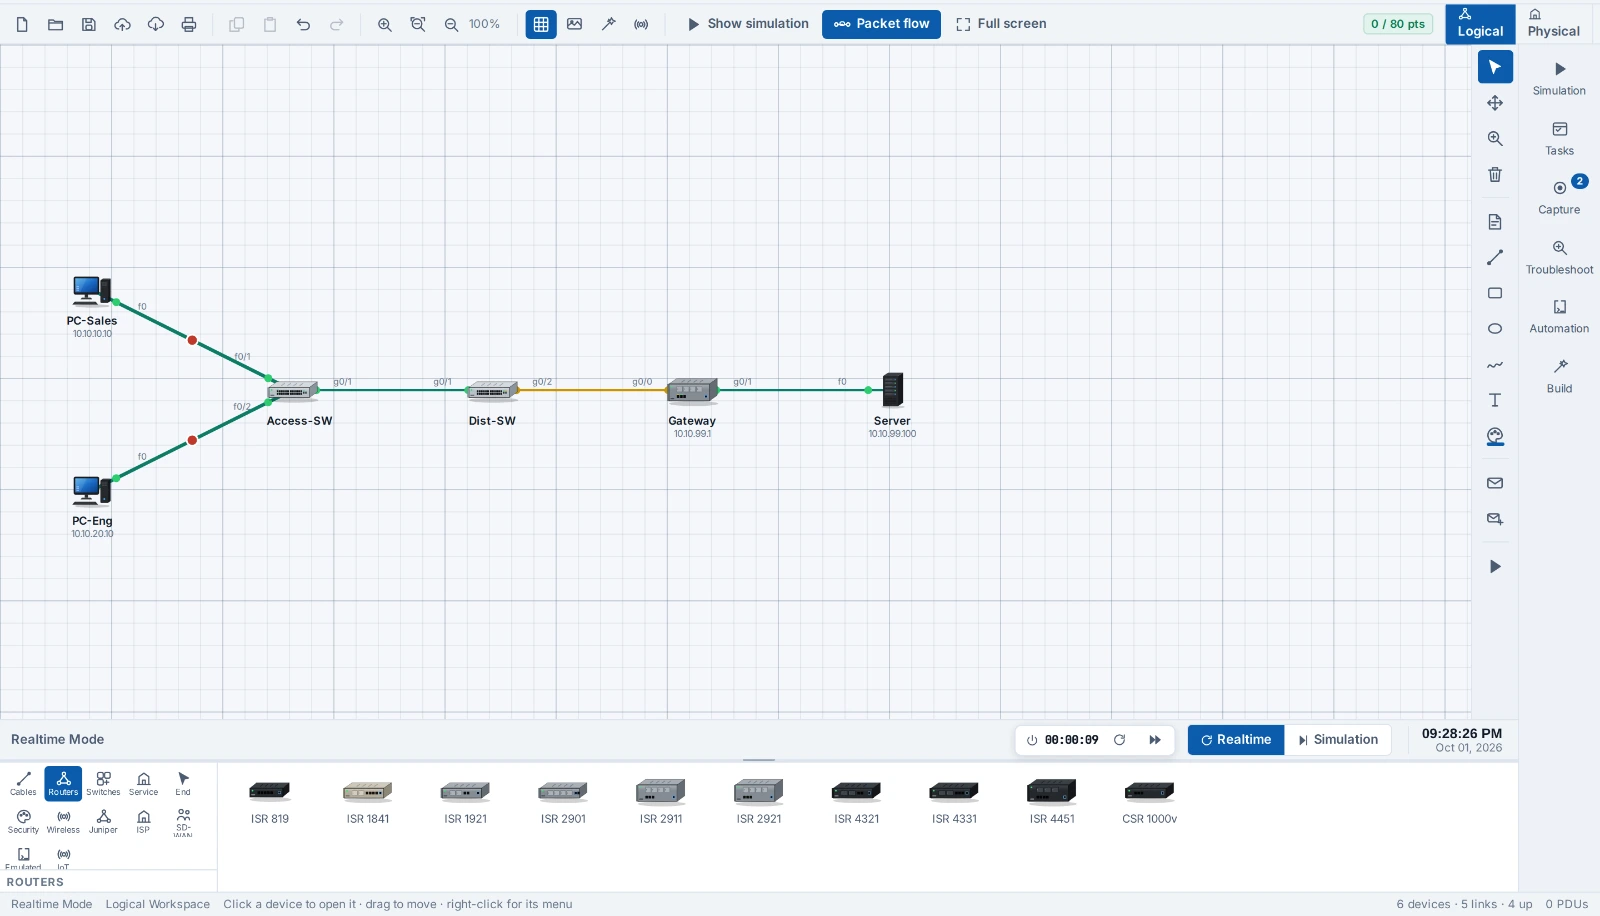Viewport: 1600px width, 916px height.
Task: Switch to the Physical tab
Action: (x=1553, y=24)
